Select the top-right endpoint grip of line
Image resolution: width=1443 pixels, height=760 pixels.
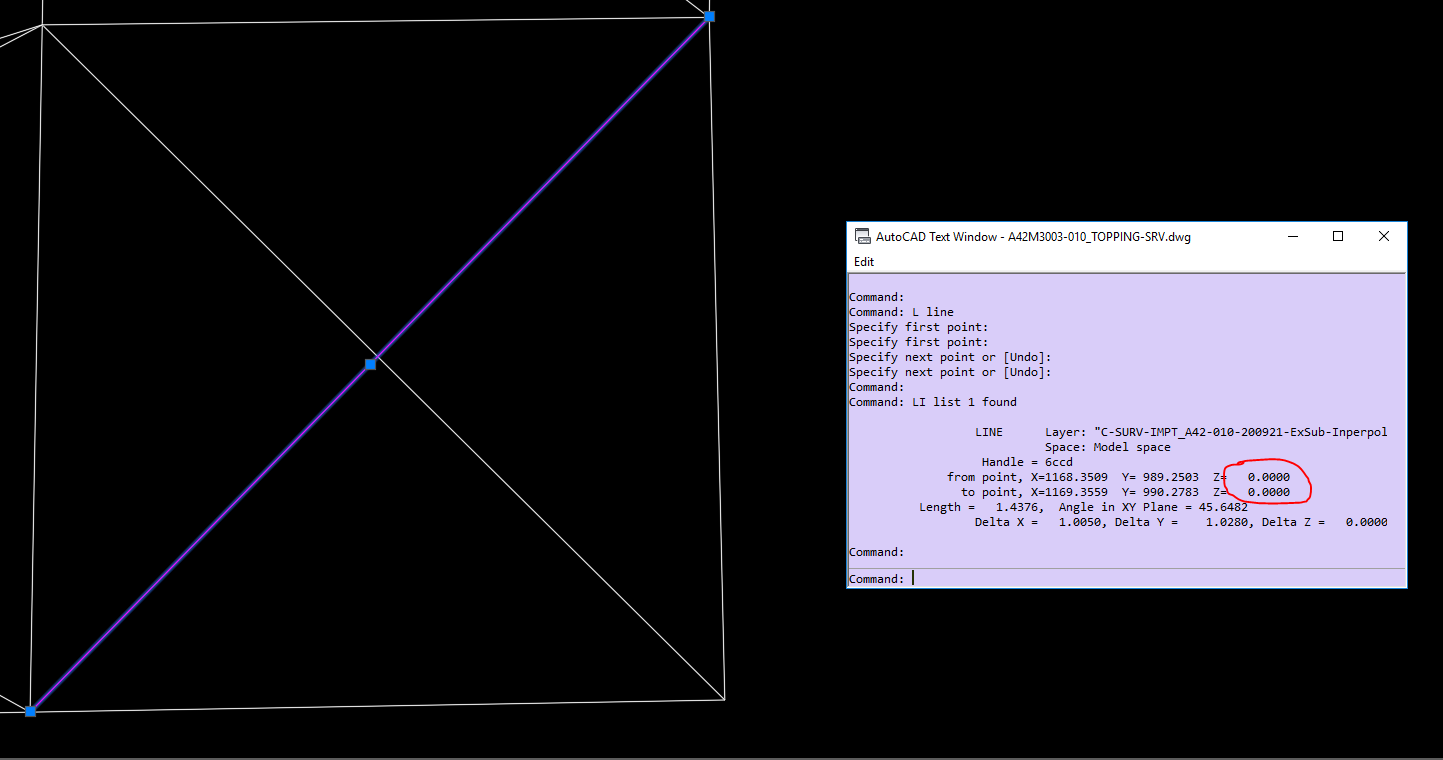(709, 17)
